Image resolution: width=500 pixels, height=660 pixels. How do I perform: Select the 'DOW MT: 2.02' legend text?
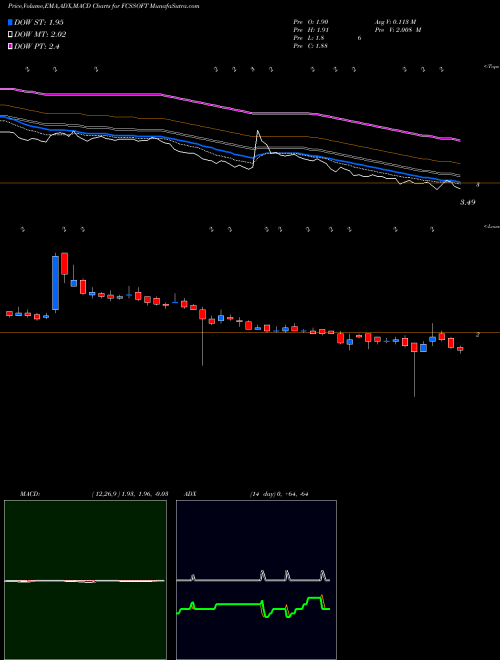pos(40,35)
